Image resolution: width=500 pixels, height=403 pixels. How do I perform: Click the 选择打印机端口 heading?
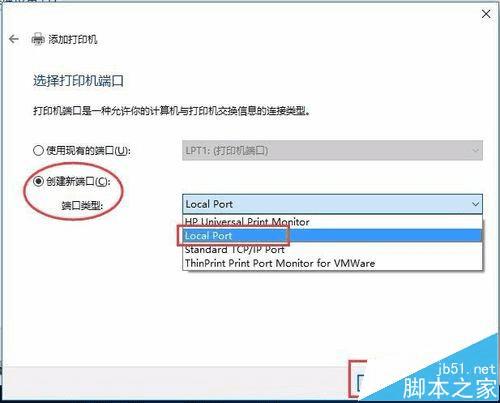(78, 81)
